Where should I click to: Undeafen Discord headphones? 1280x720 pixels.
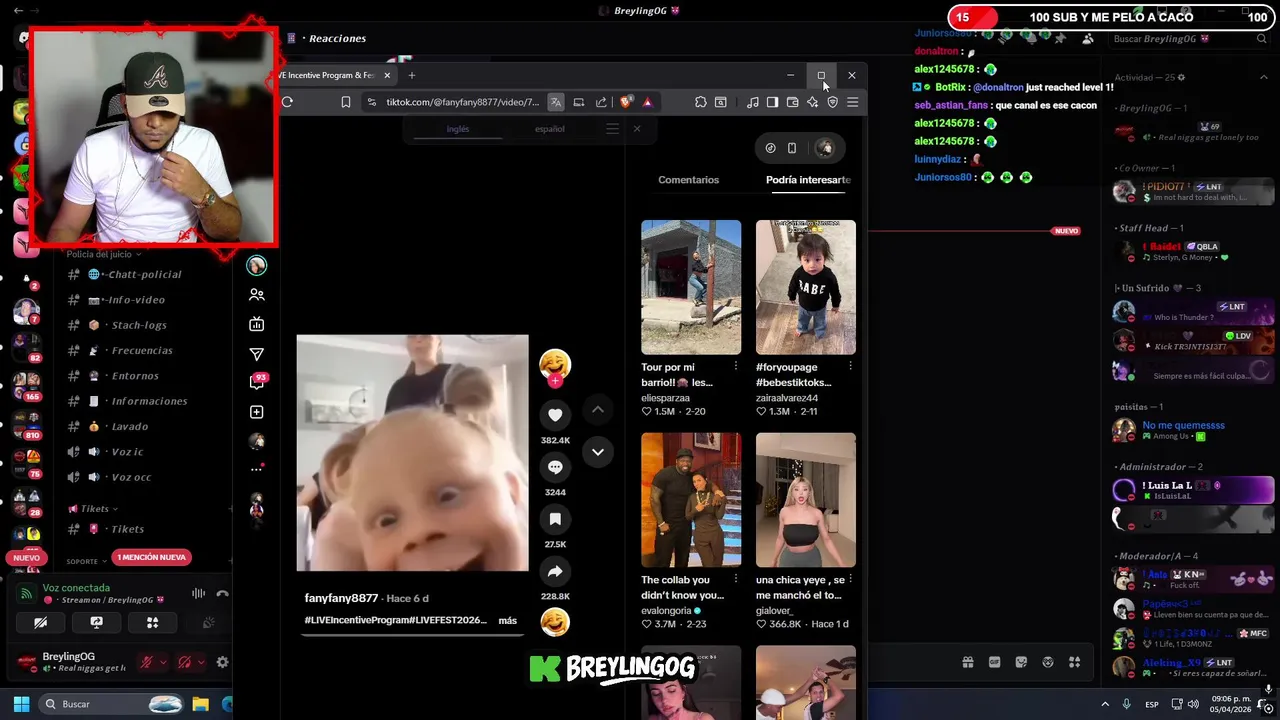tap(184, 662)
